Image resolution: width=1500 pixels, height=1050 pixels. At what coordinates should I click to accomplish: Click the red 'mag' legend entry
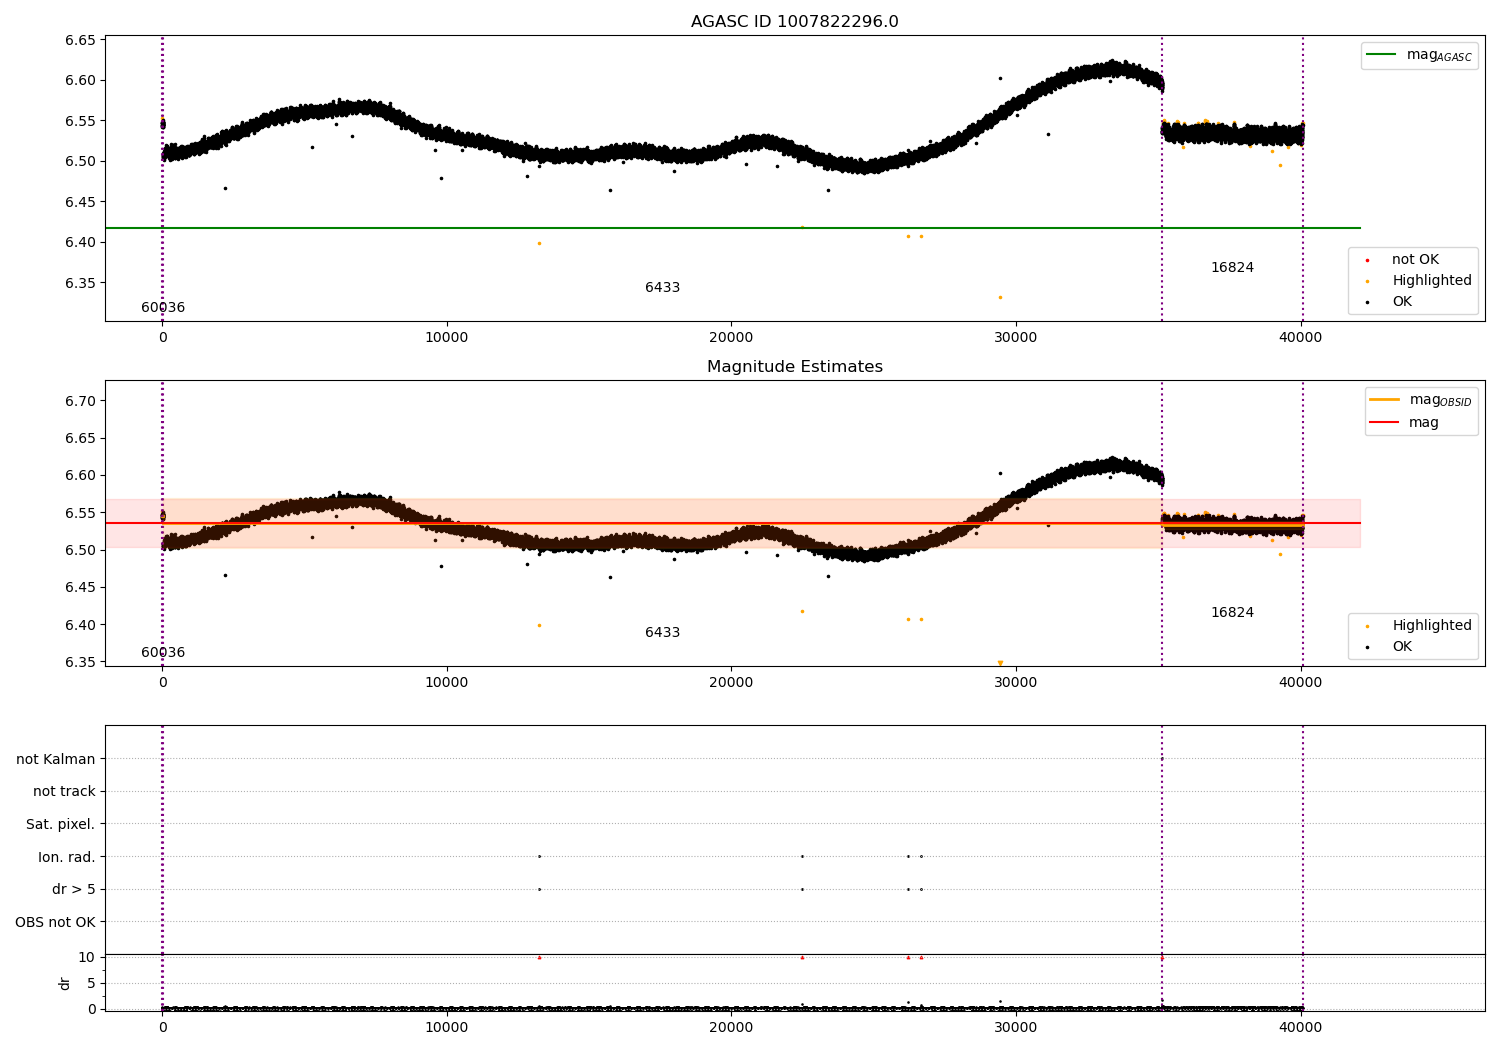1424,422
